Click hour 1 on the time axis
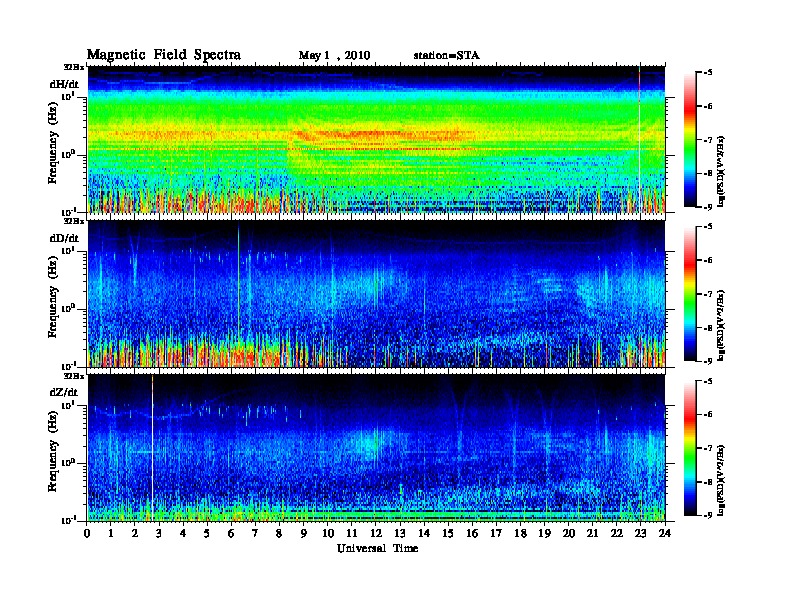 coord(111,534)
